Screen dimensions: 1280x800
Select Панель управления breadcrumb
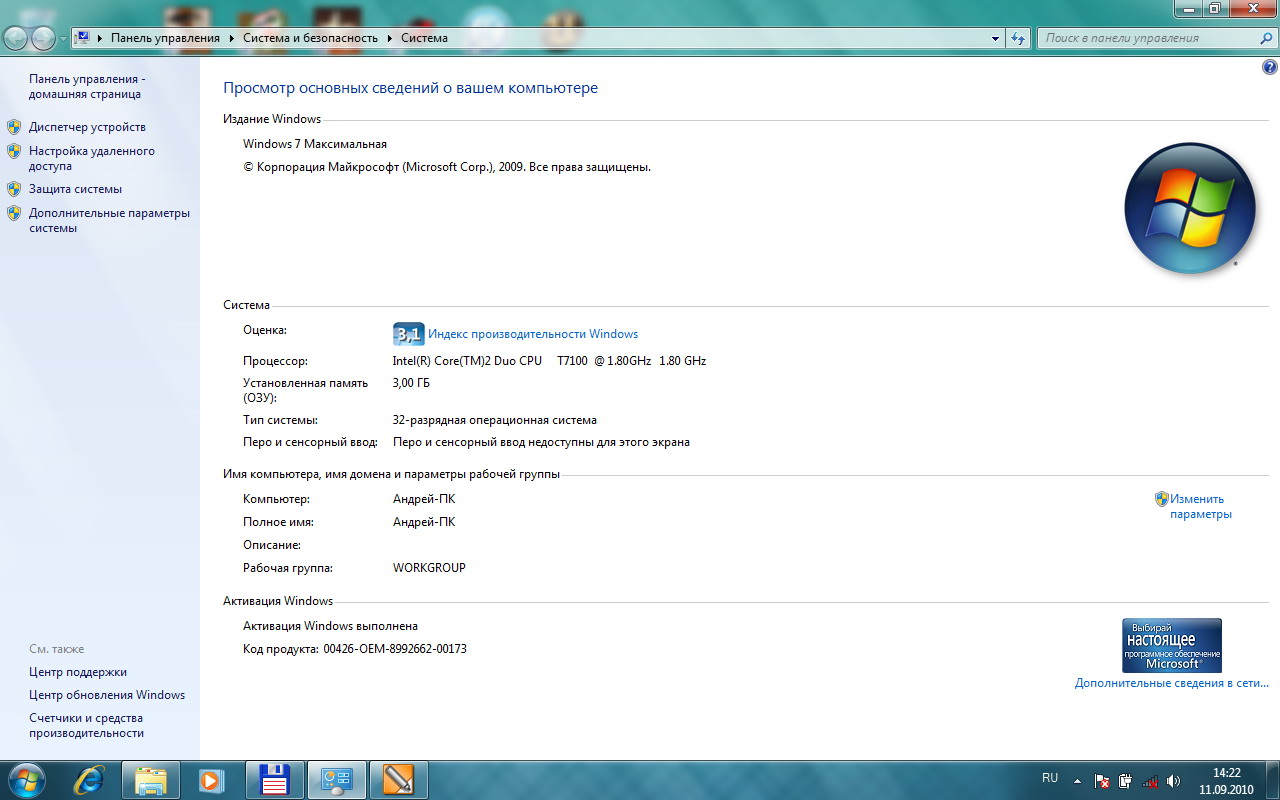coord(165,38)
